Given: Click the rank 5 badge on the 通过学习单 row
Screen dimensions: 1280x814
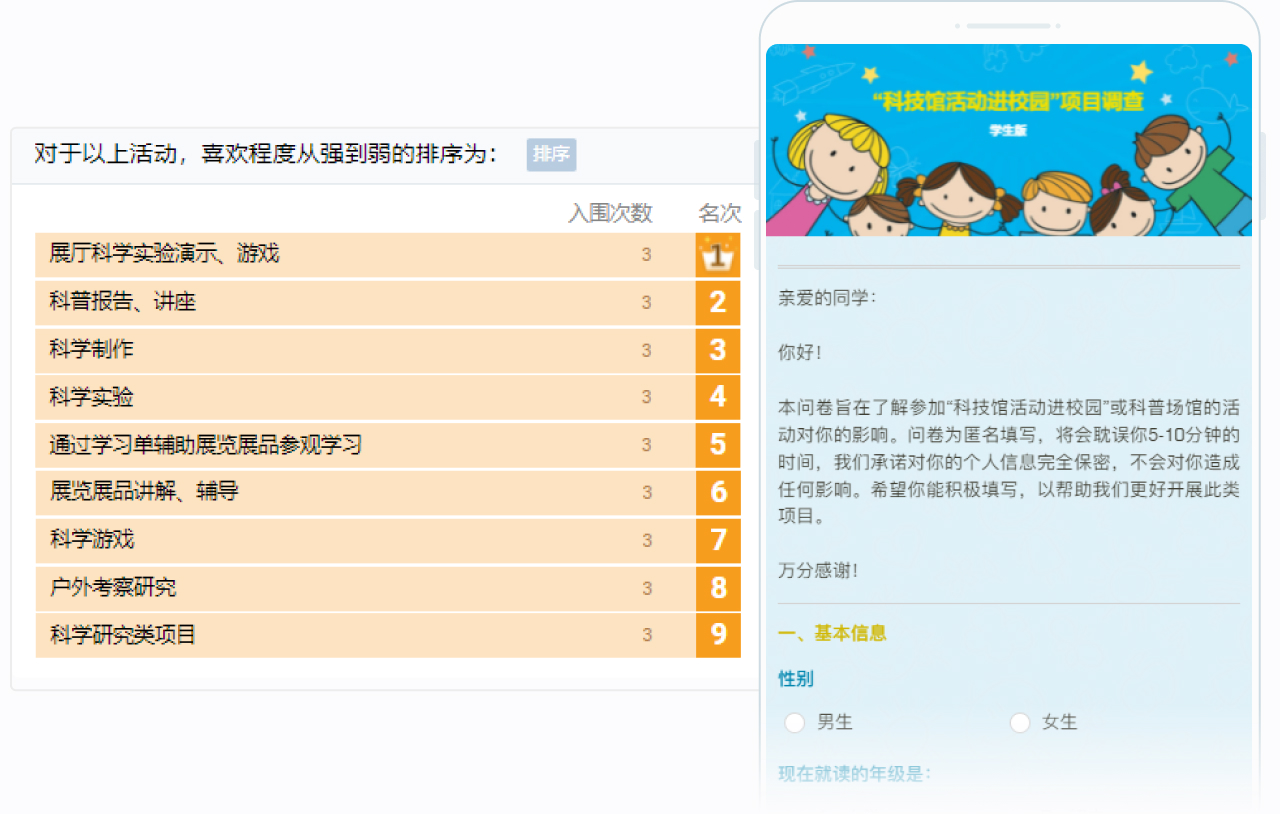Looking at the screenshot, I should [718, 445].
